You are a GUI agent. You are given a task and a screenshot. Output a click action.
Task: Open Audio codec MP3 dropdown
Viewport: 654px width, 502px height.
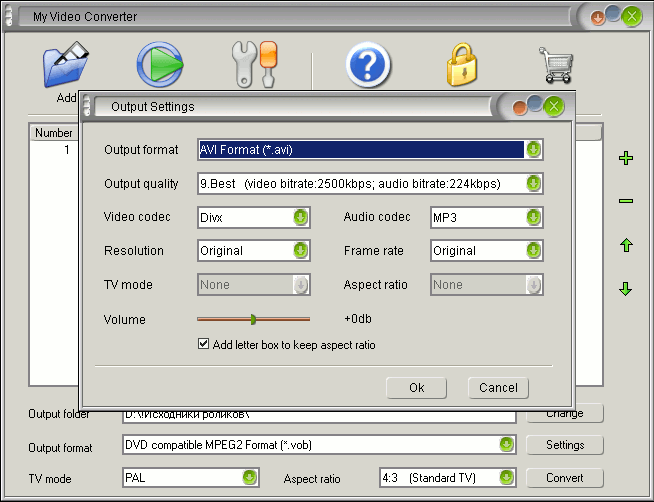(x=533, y=217)
